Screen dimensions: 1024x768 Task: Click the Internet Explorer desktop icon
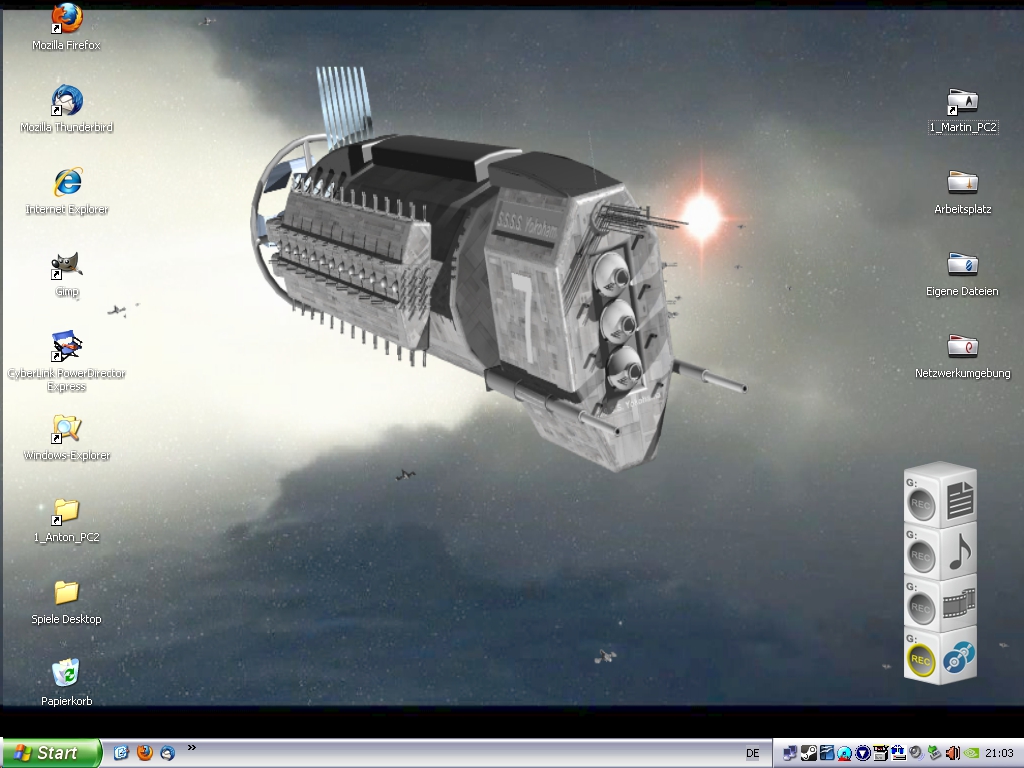point(66,183)
